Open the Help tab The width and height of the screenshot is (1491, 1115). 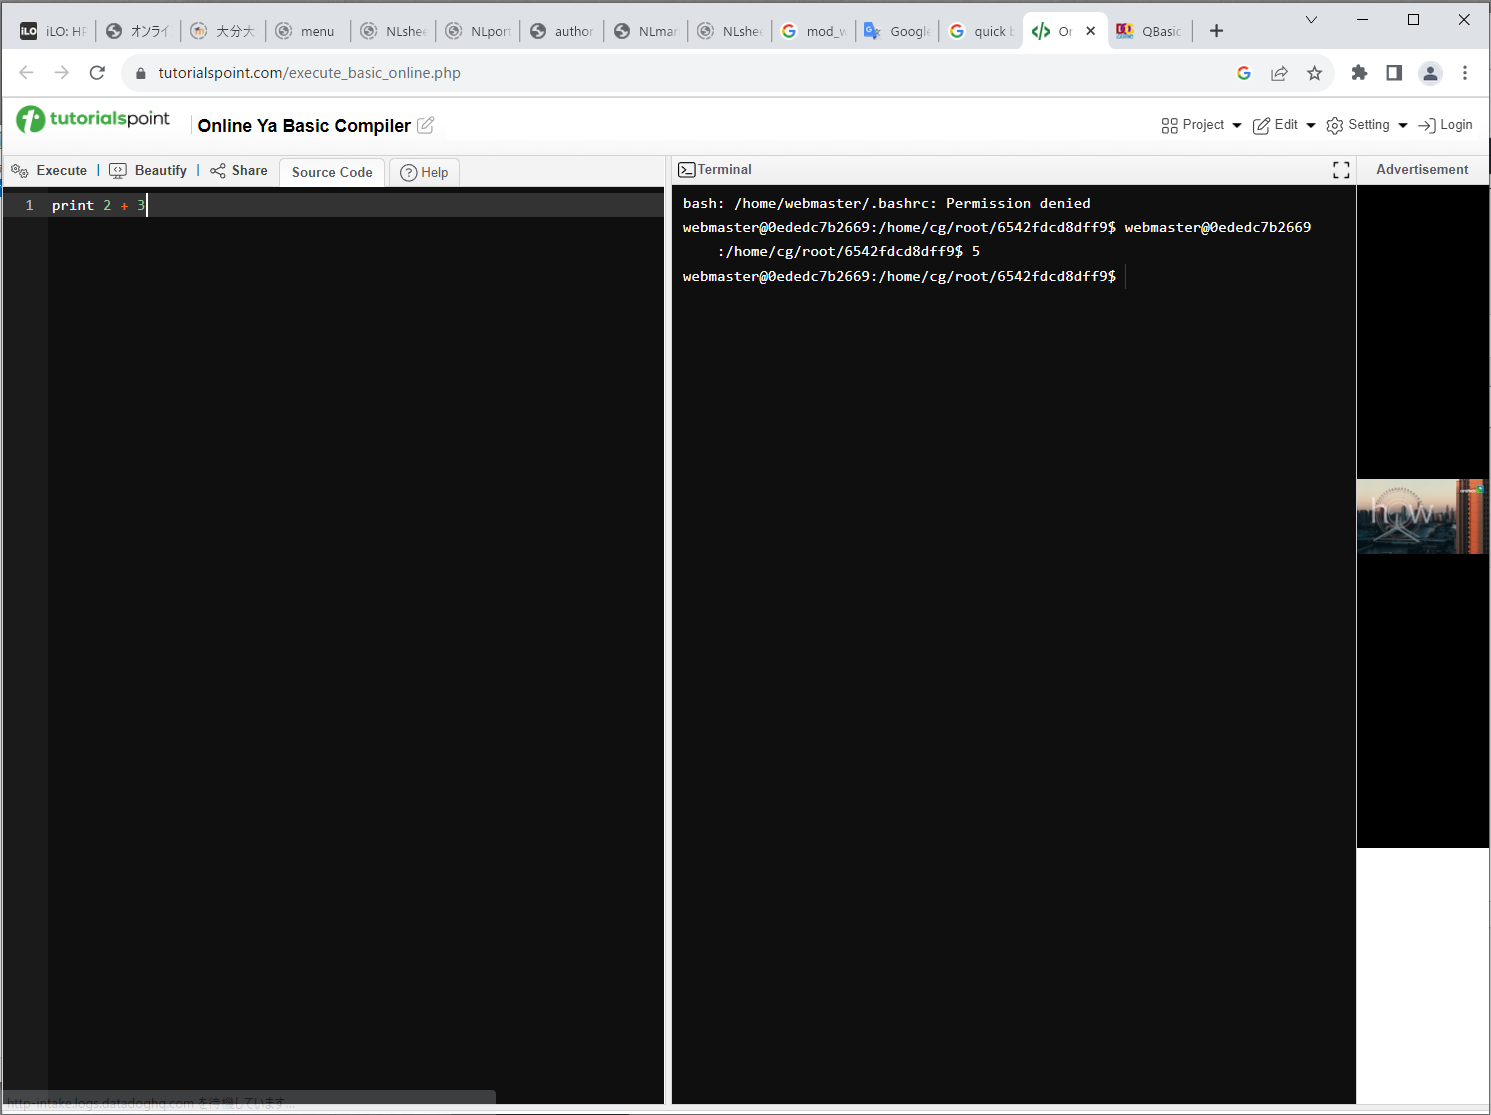pos(424,172)
